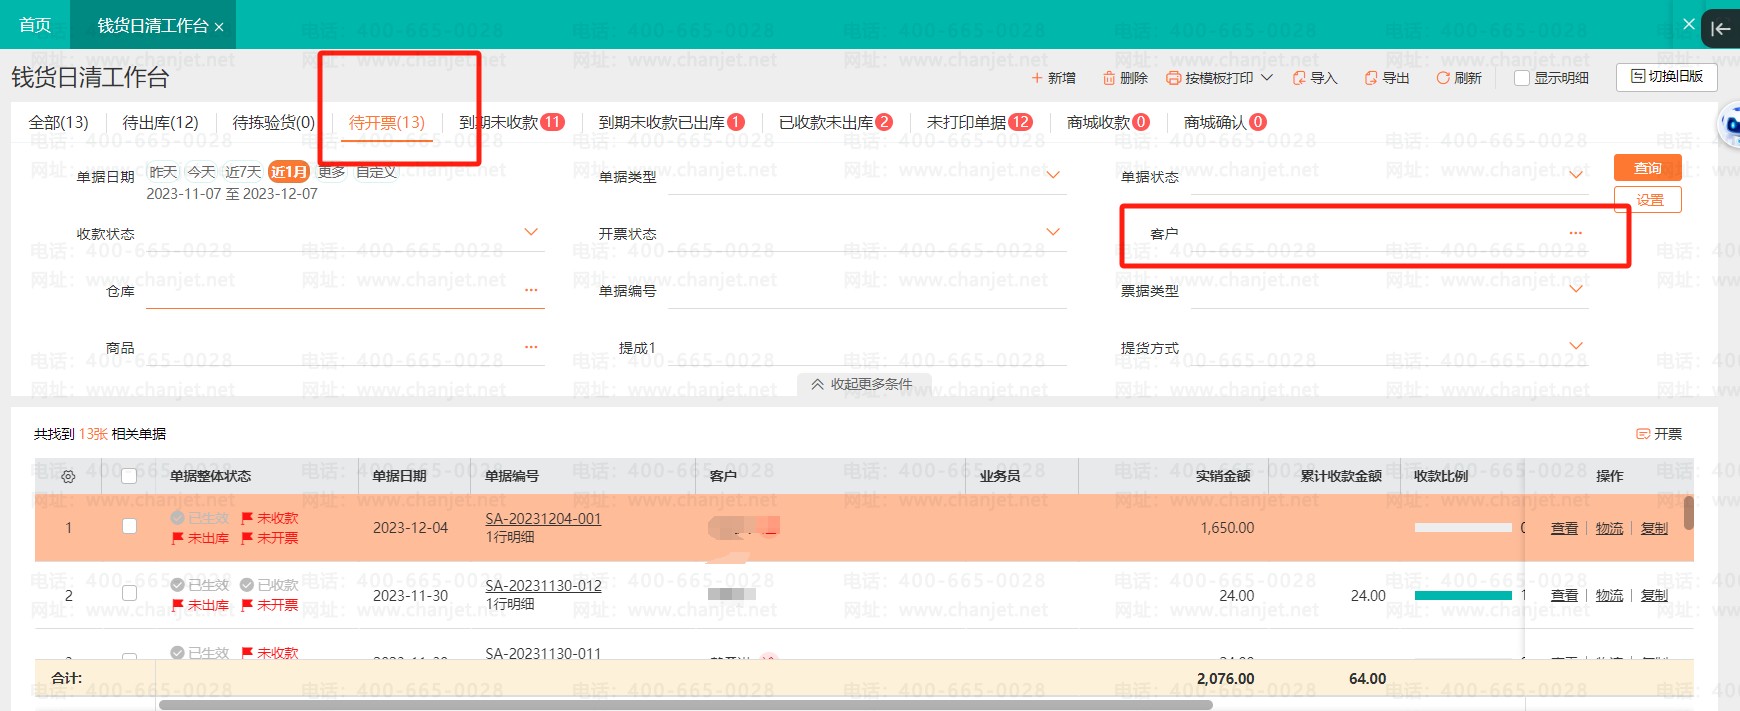Click the 单据编号 input field

pyautogui.click(x=865, y=291)
